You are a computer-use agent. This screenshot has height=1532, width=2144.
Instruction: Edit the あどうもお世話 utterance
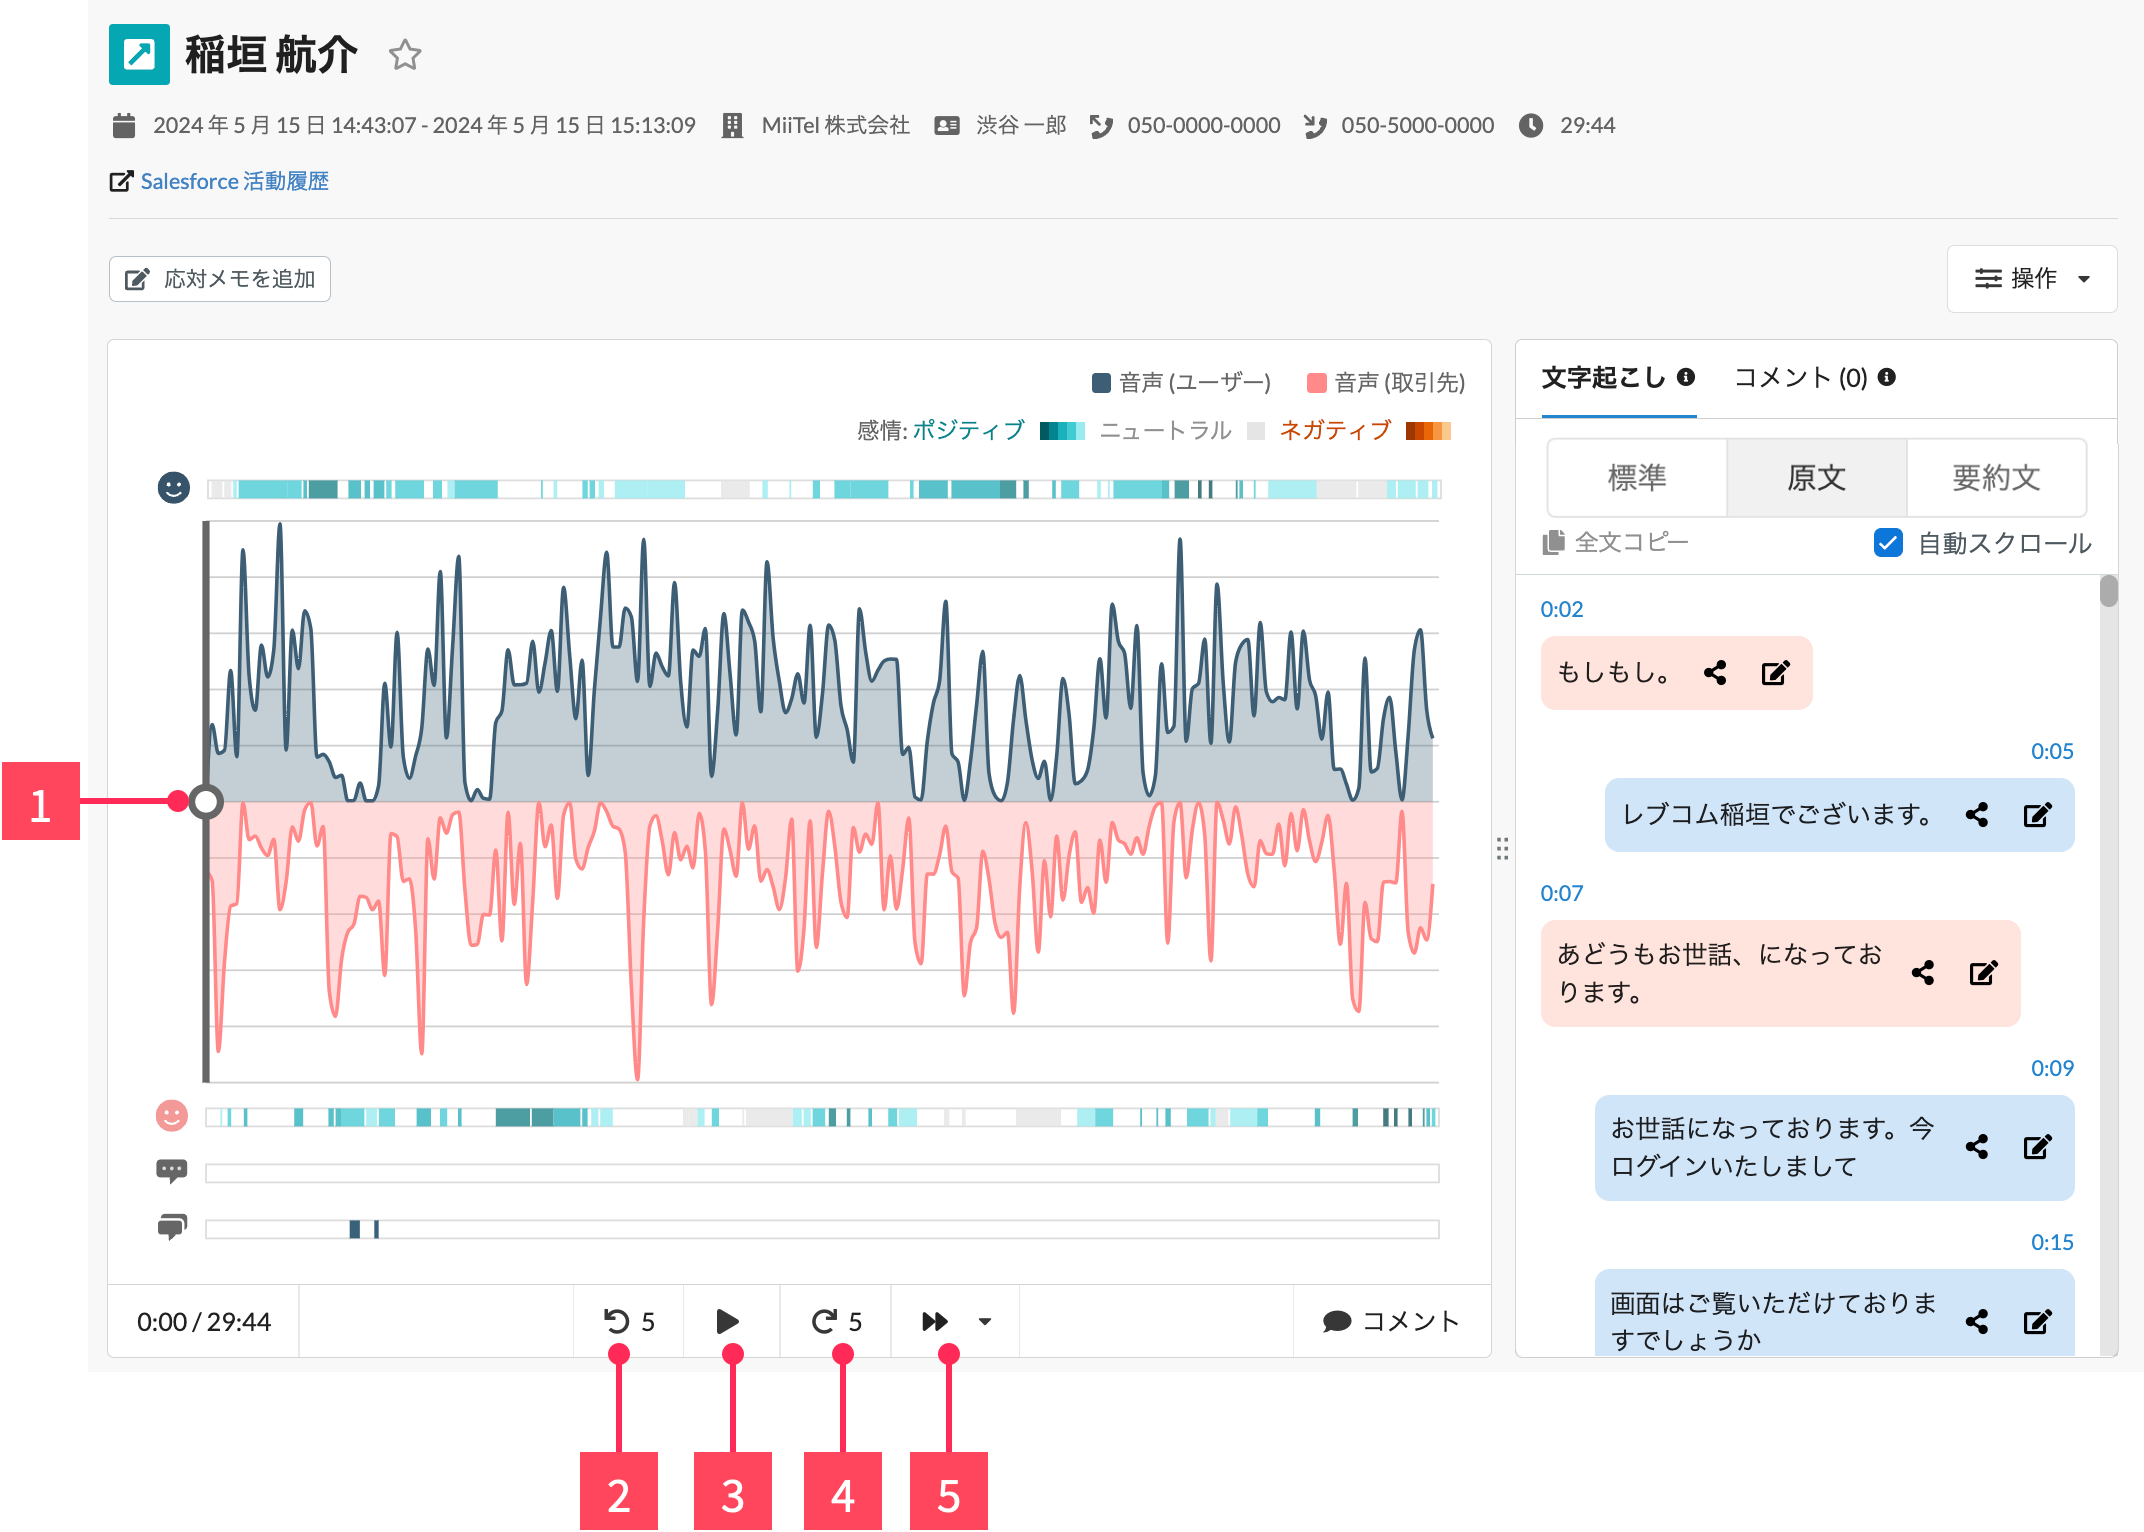pyautogui.click(x=1984, y=973)
